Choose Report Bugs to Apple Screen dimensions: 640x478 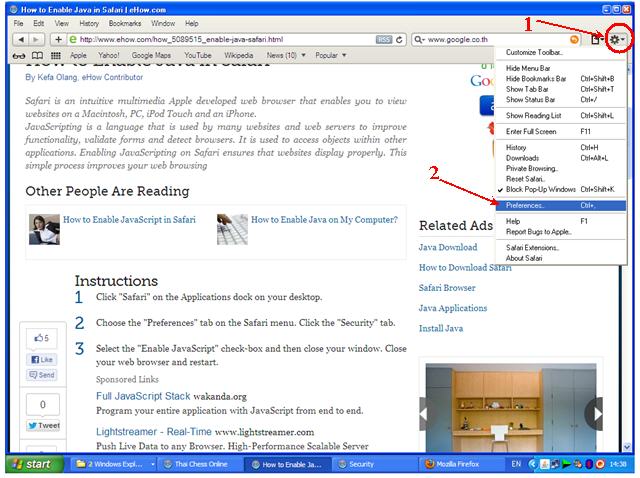click(561, 232)
